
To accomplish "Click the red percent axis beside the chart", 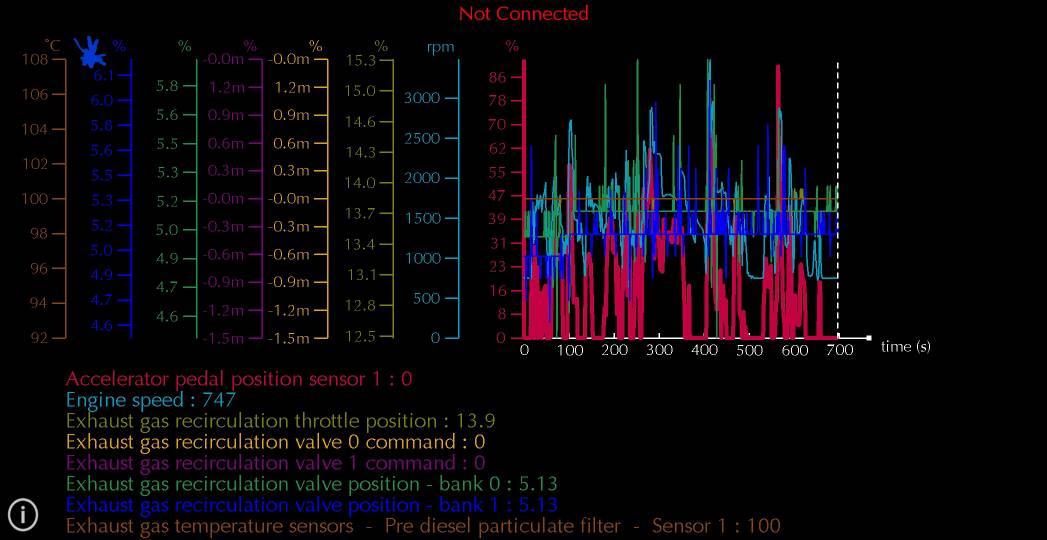I will click(x=523, y=200).
